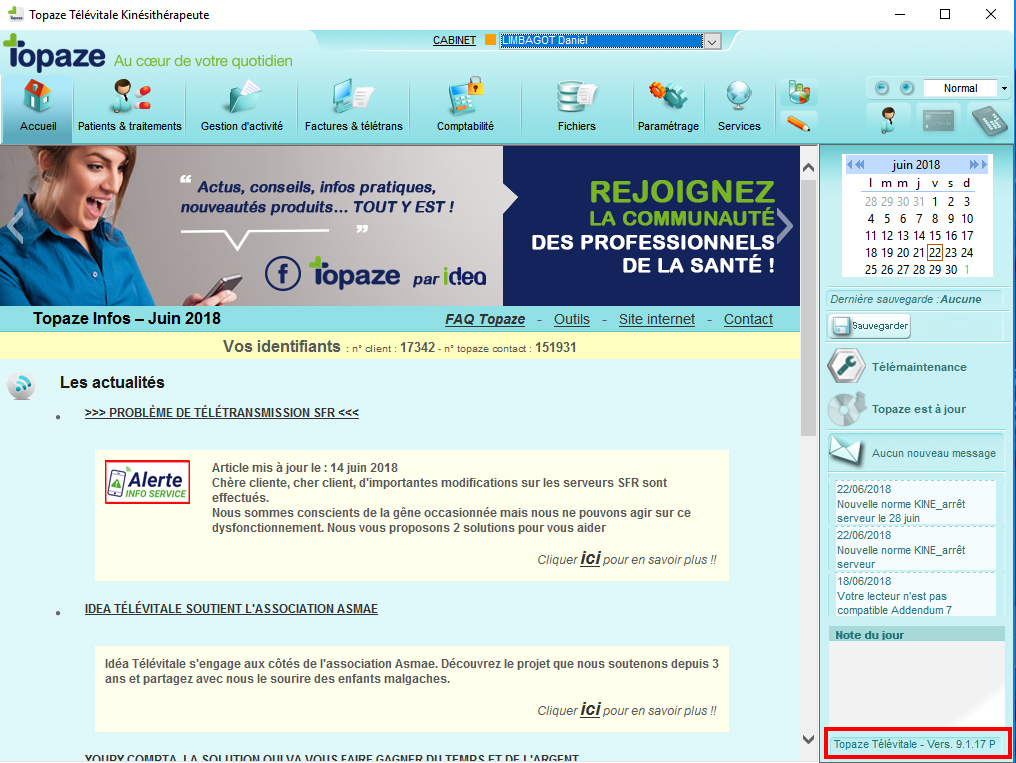1016x763 pixels.
Task: Select day 22 in the June 2018 calendar
Action: click(934, 253)
